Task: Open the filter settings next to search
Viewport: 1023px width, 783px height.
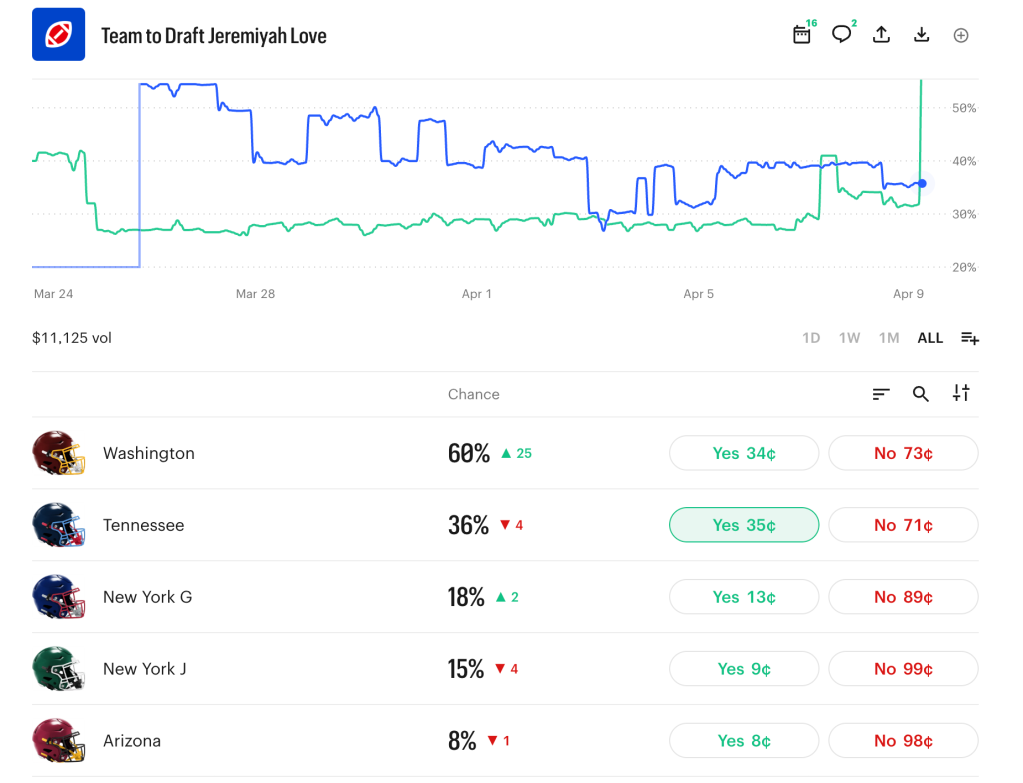Action: [960, 393]
